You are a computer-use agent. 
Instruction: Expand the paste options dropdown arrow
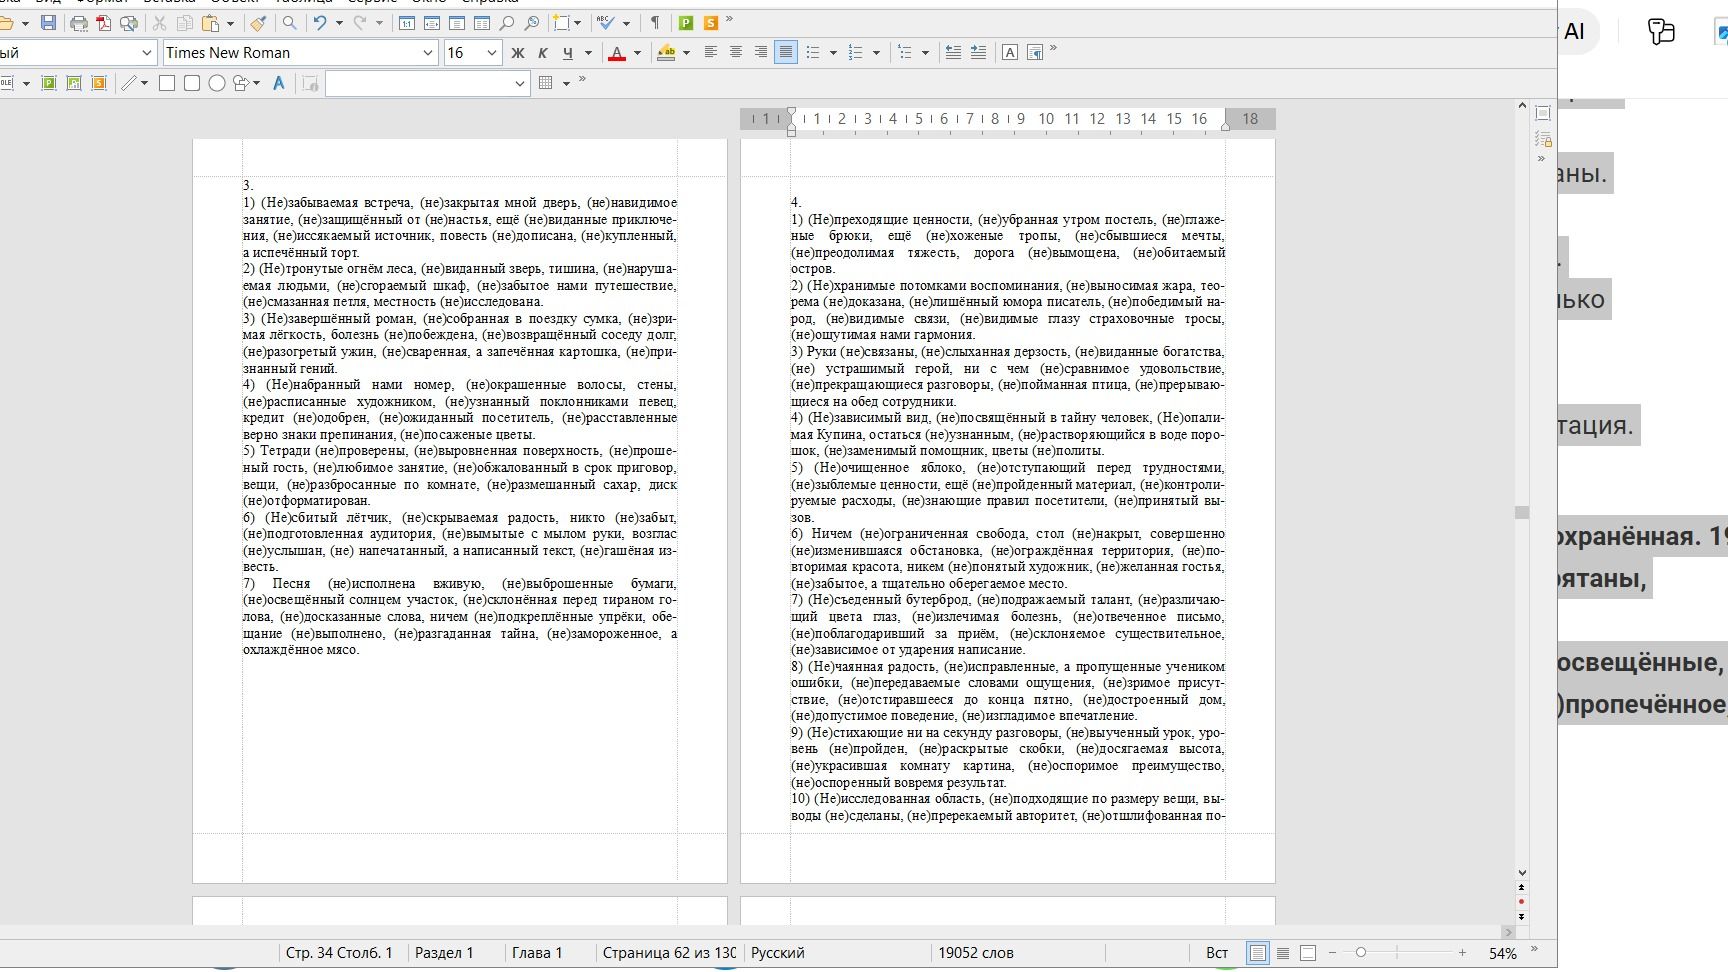230,22
